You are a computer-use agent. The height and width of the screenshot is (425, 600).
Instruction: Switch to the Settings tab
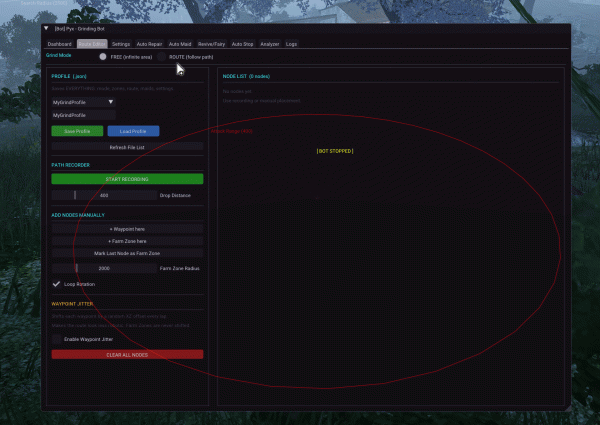(x=121, y=44)
